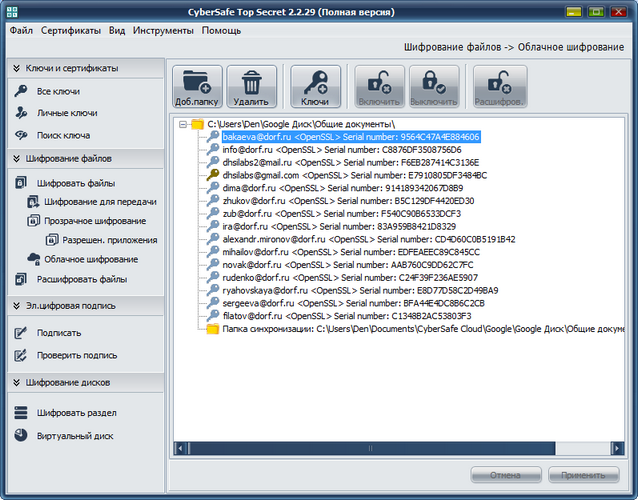638x500 pixels.
Task: Select the sergeeva@dorf.ru key row
Action: (x=354, y=303)
